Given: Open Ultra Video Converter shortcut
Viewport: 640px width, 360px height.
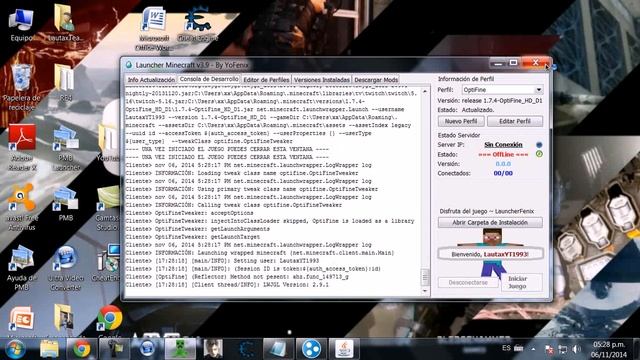Looking at the screenshot, I should (x=66, y=267).
